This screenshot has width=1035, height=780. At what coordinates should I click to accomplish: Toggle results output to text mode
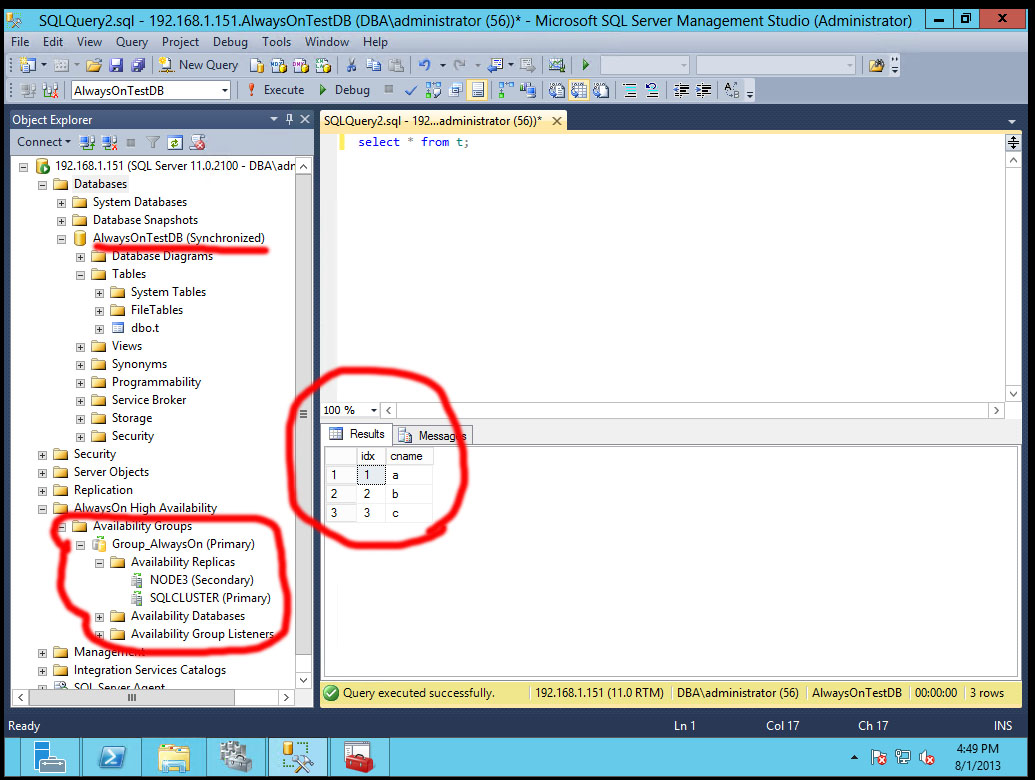555,90
